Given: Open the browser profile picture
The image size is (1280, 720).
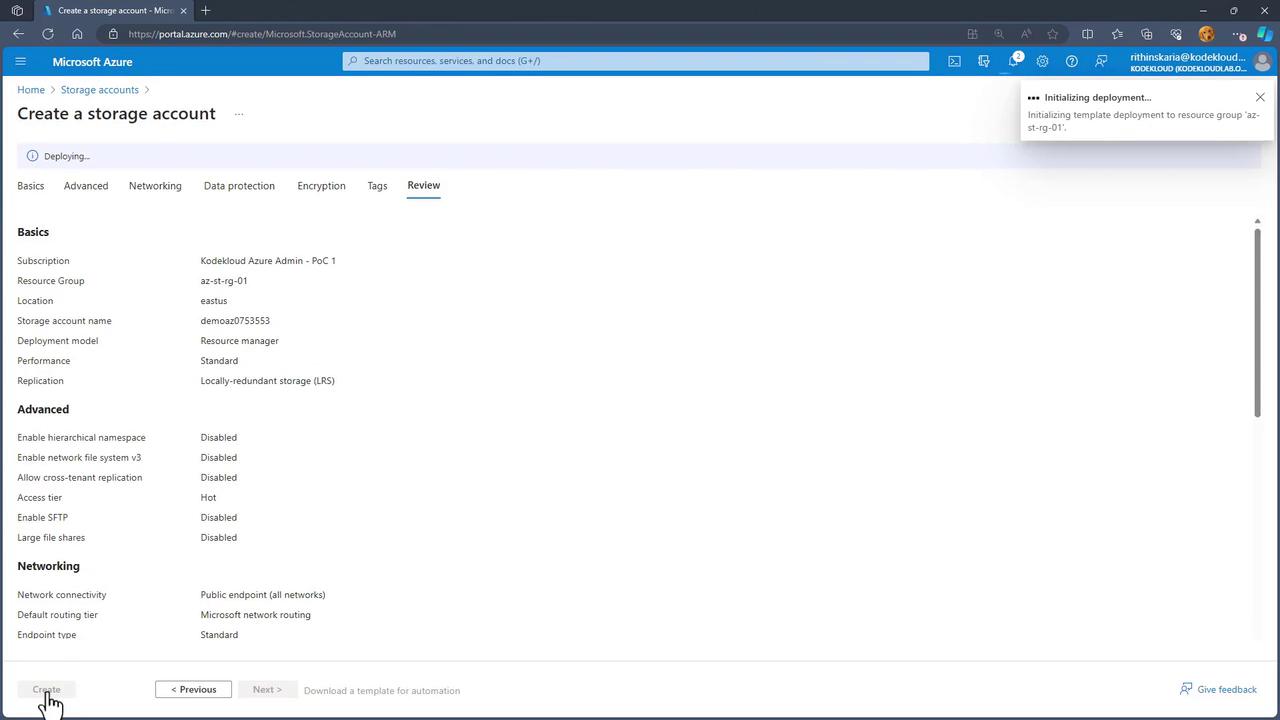Looking at the screenshot, I should click(x=1206, y=34).
